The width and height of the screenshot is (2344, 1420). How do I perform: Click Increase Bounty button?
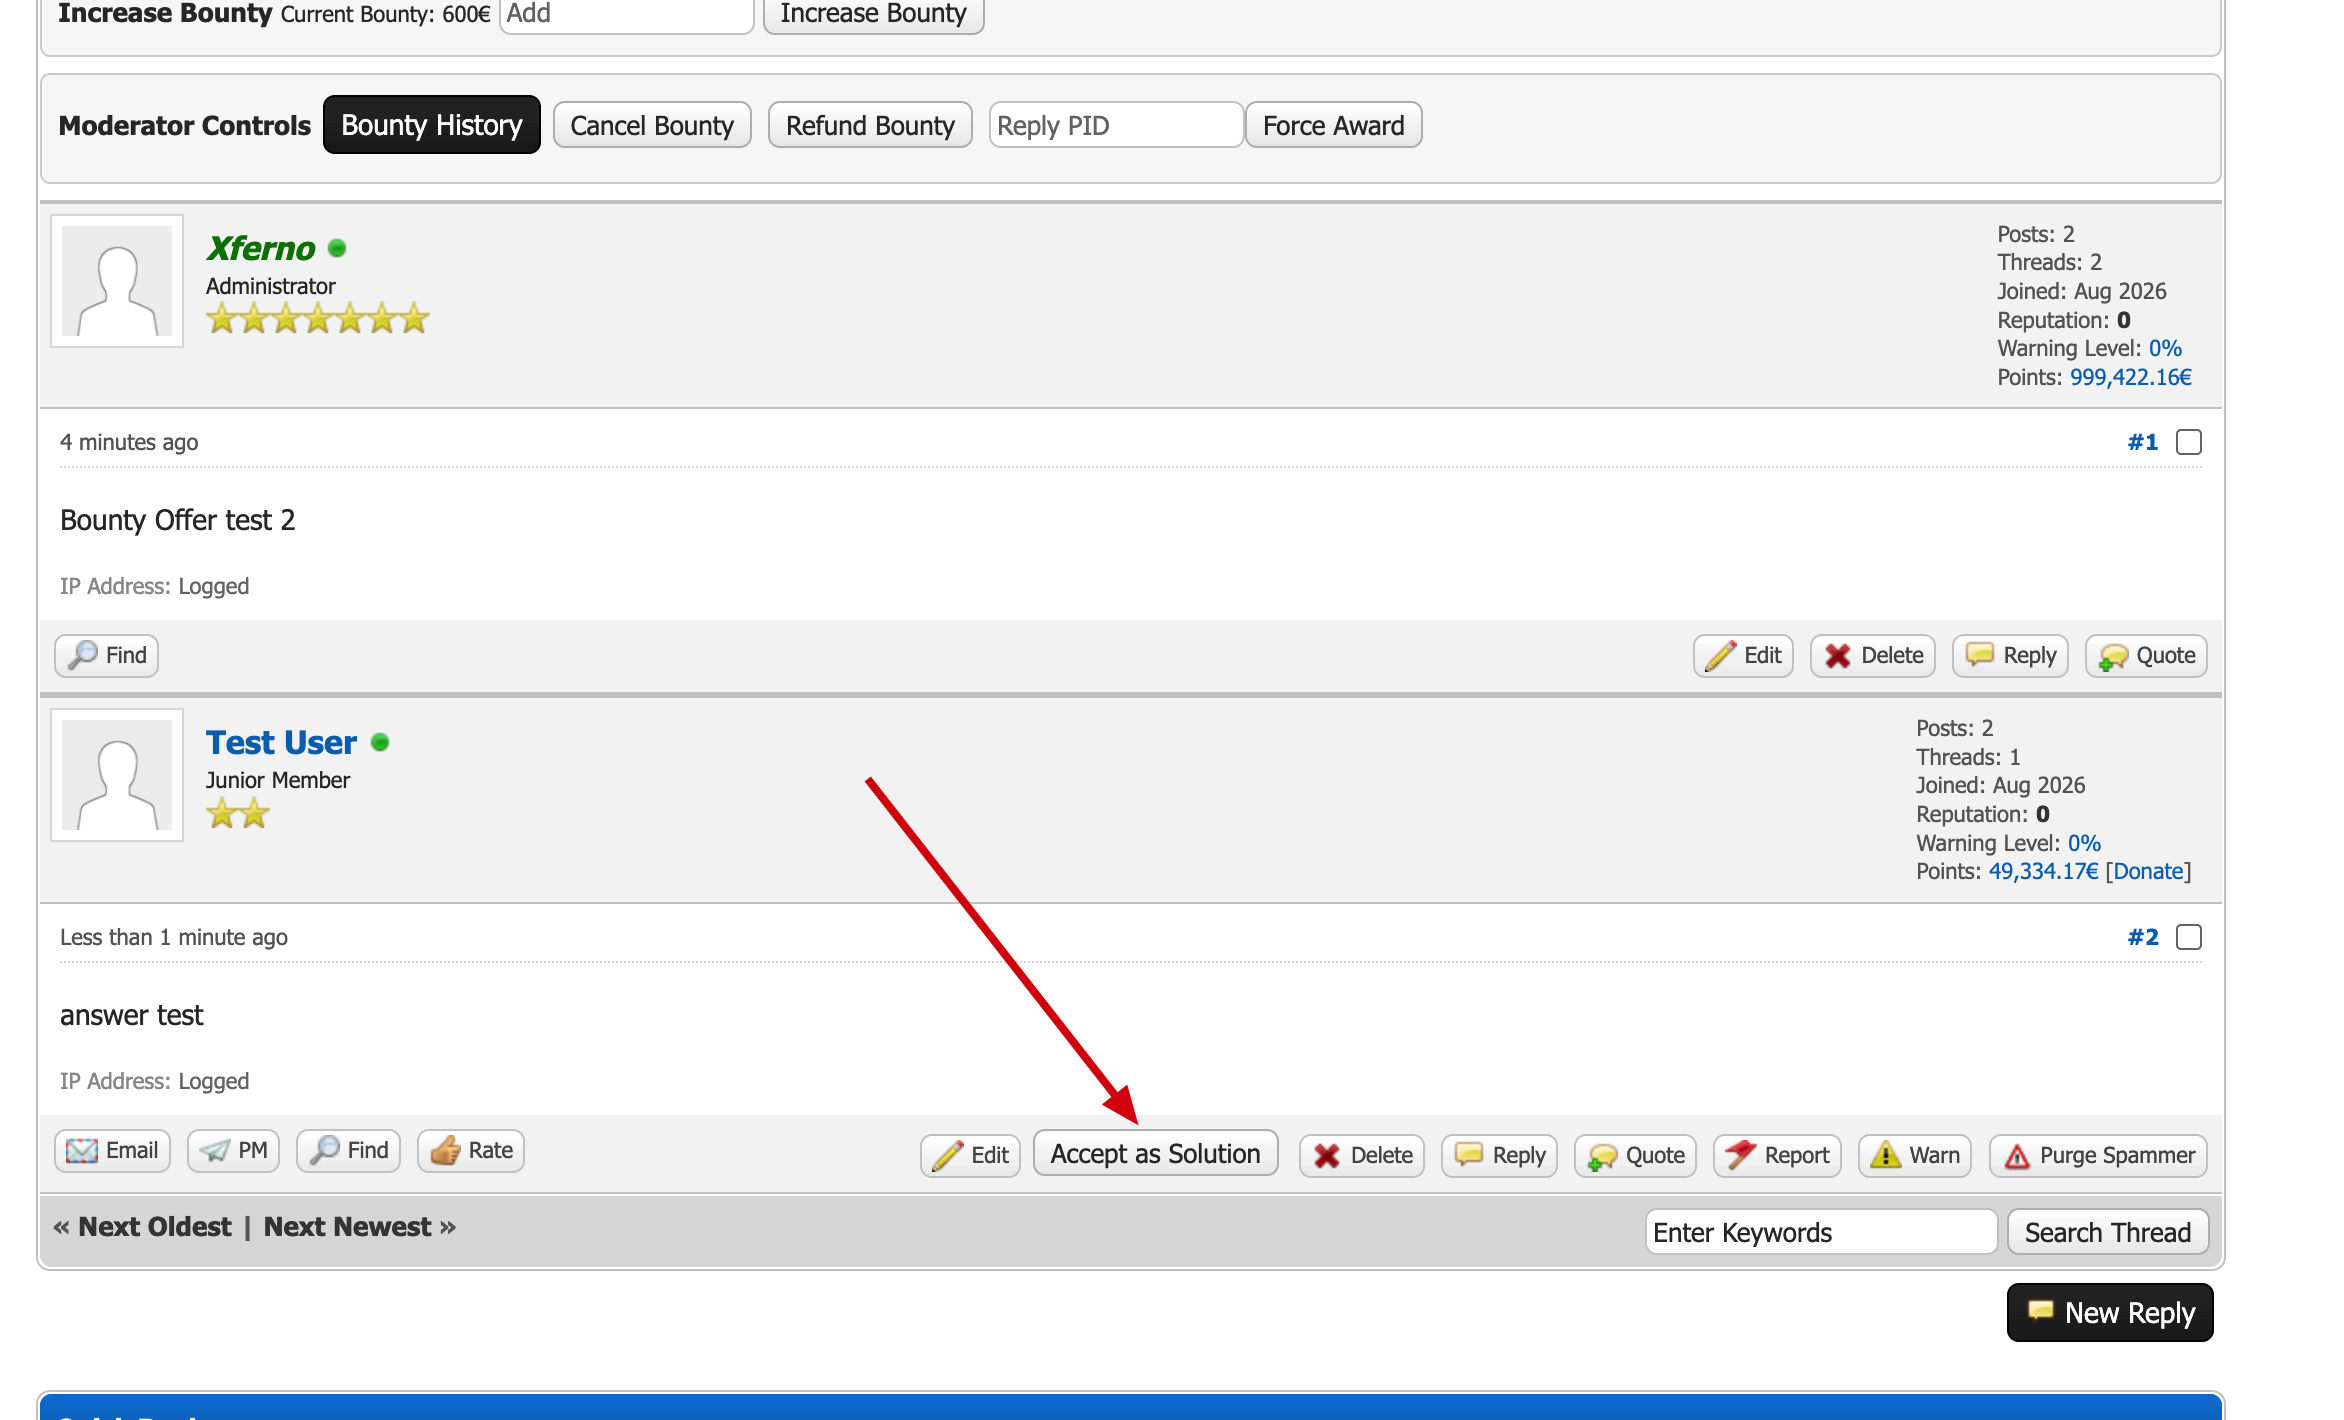tap(873, 14)
